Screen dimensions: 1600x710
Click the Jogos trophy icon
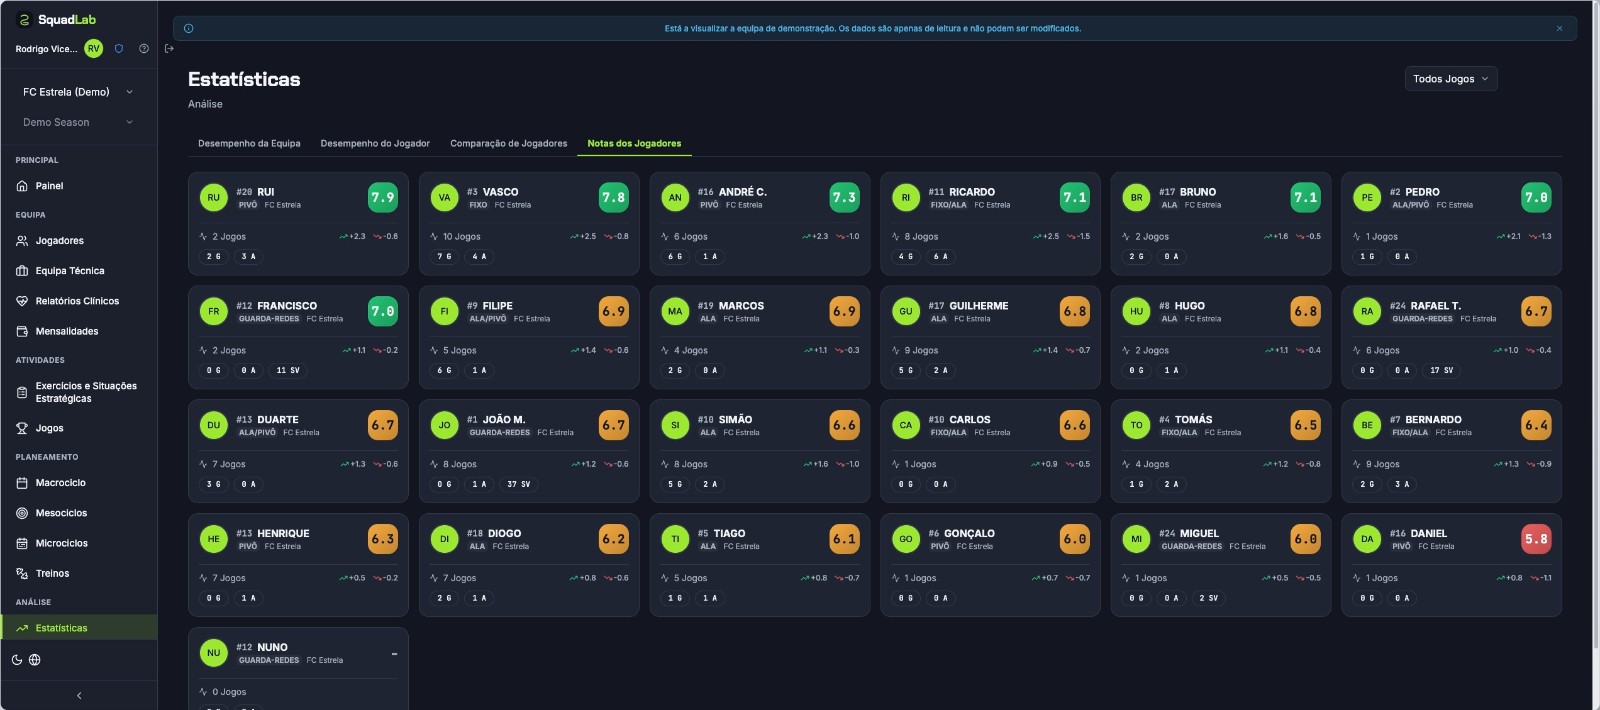pos(22,428)
